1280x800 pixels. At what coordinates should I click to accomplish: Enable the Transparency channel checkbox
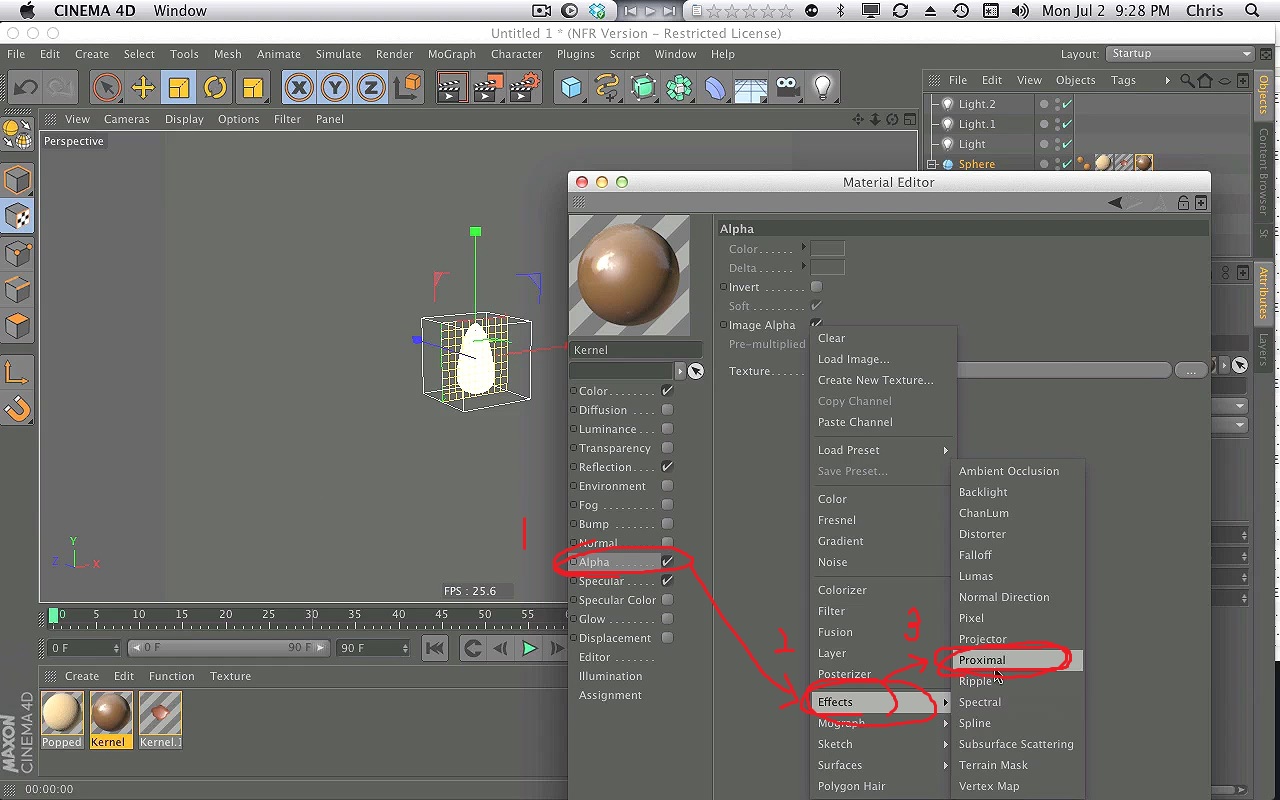(667, 448)
